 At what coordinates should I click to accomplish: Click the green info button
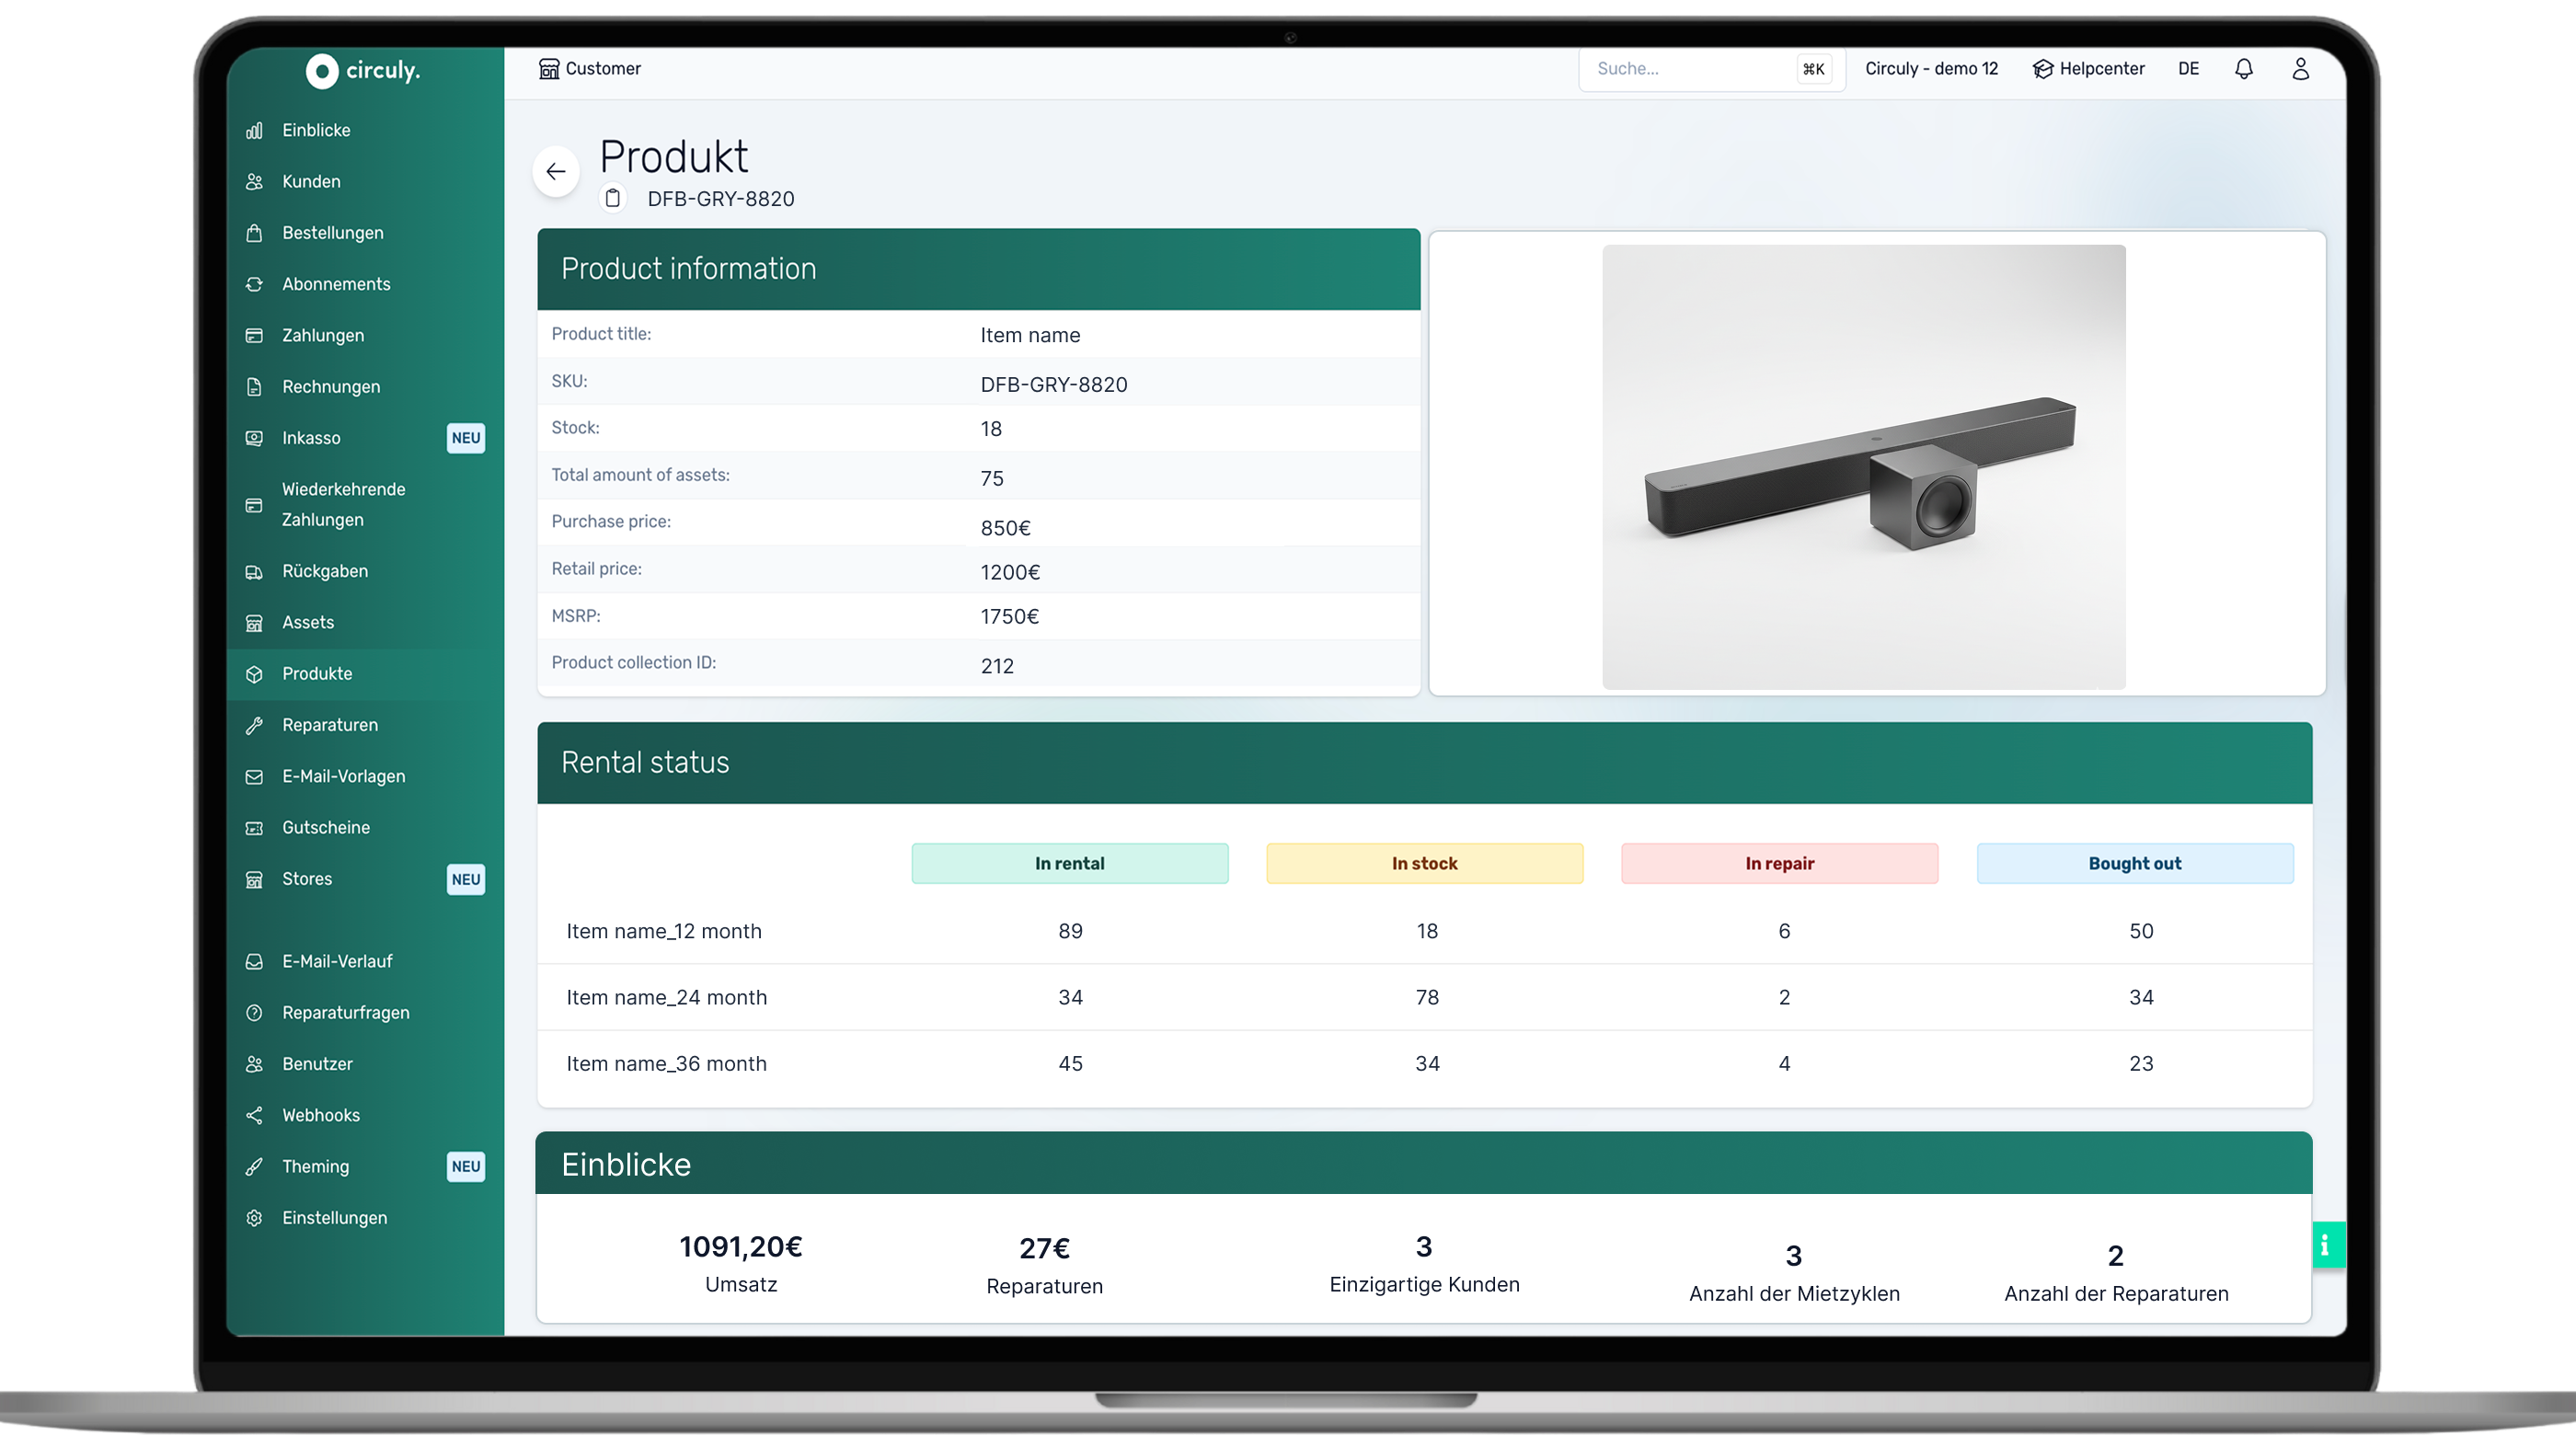[2326, 1245]
